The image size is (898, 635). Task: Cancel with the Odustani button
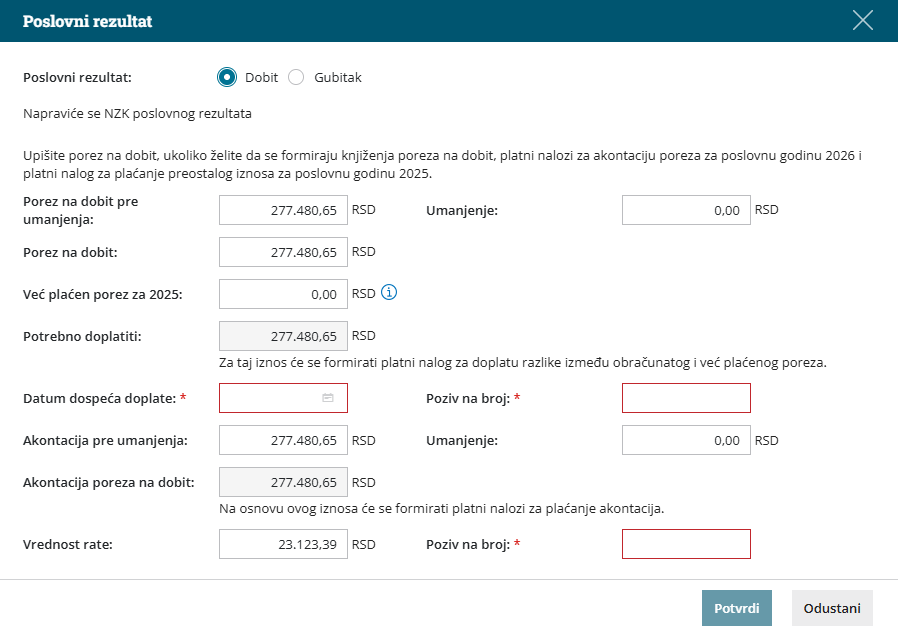[x=832, y=608]
